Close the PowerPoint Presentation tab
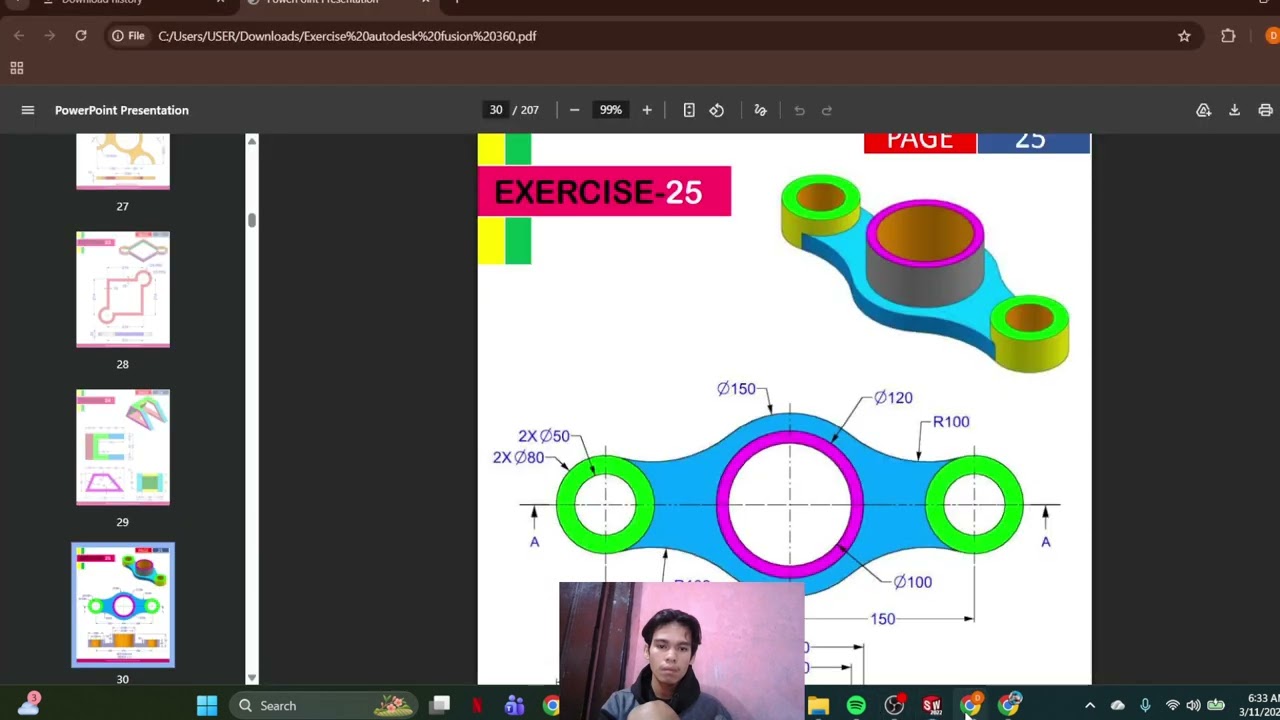This screenshot has height=720, width=1280. point(426,2)
